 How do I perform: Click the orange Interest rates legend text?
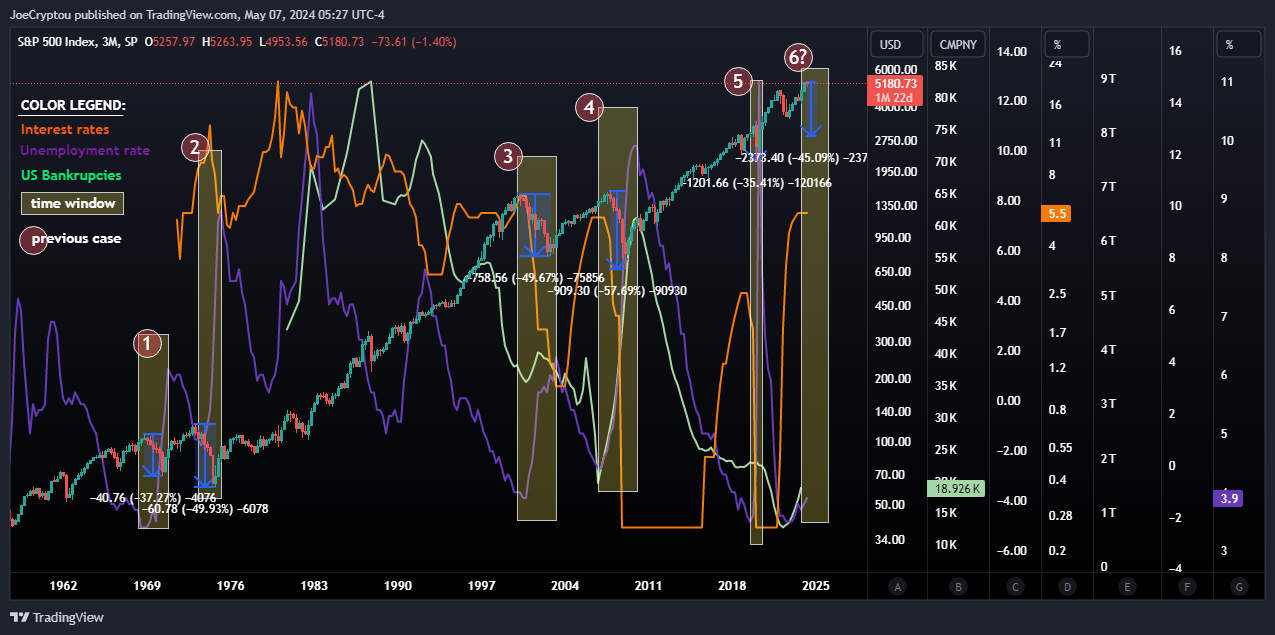pos(65,129)
